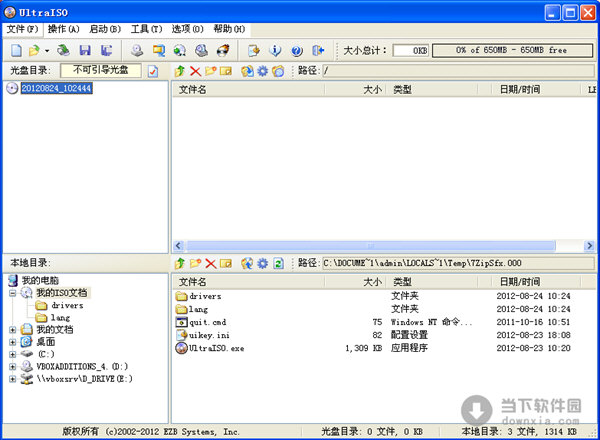Click the Help question mark icon

(297, 50)
